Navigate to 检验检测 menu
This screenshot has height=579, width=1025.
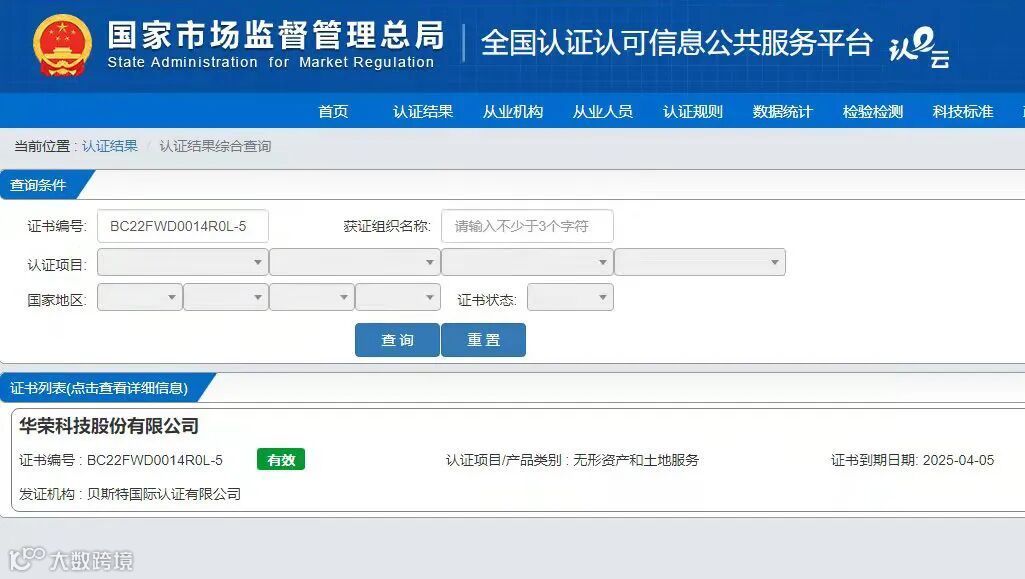tap(873, 111)
